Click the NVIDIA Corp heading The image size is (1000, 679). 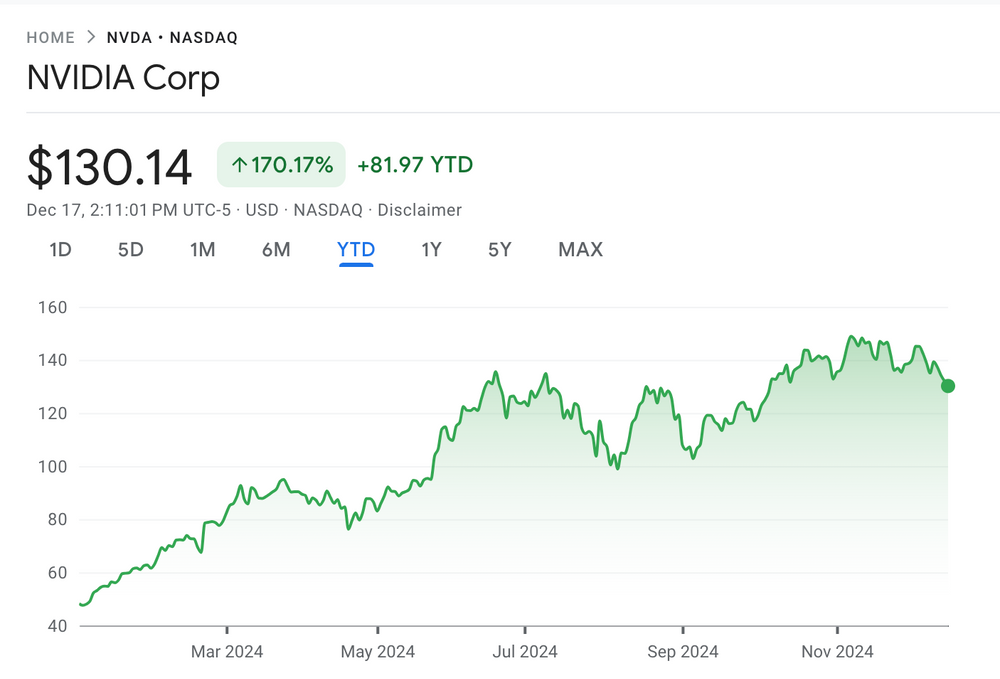coord(123,78)
